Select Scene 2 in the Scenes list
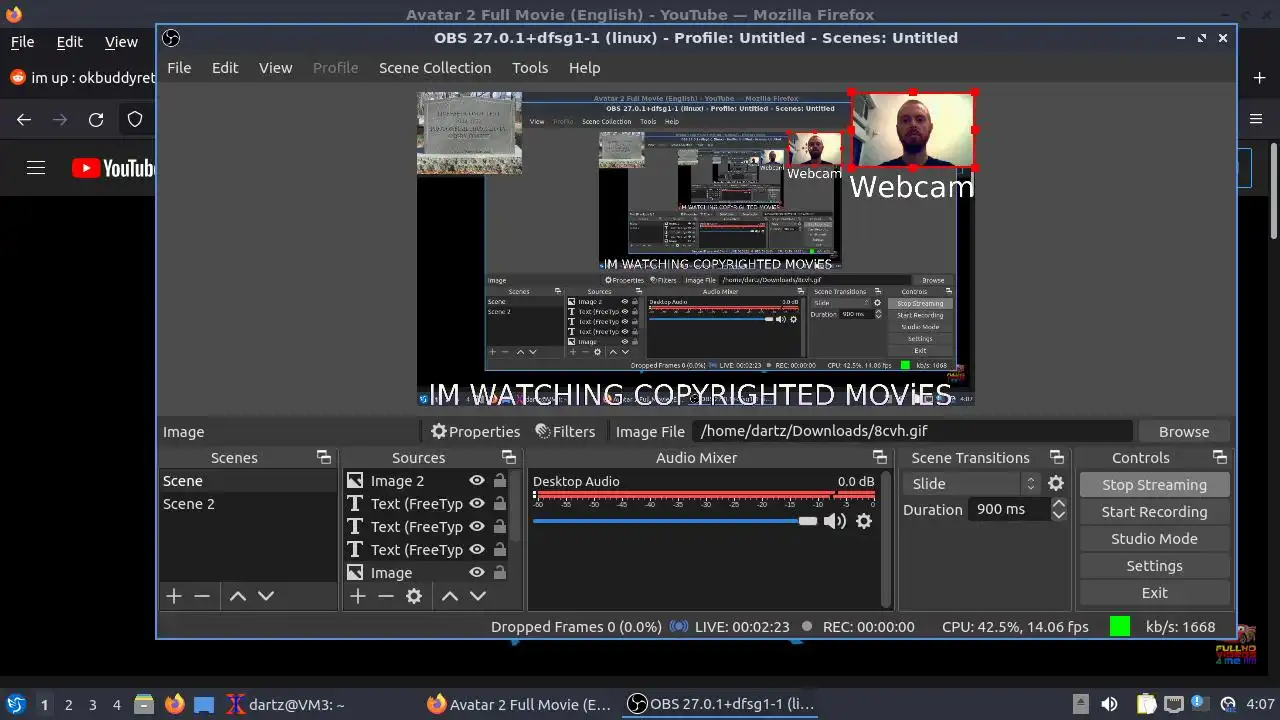 tap(248, 504)
